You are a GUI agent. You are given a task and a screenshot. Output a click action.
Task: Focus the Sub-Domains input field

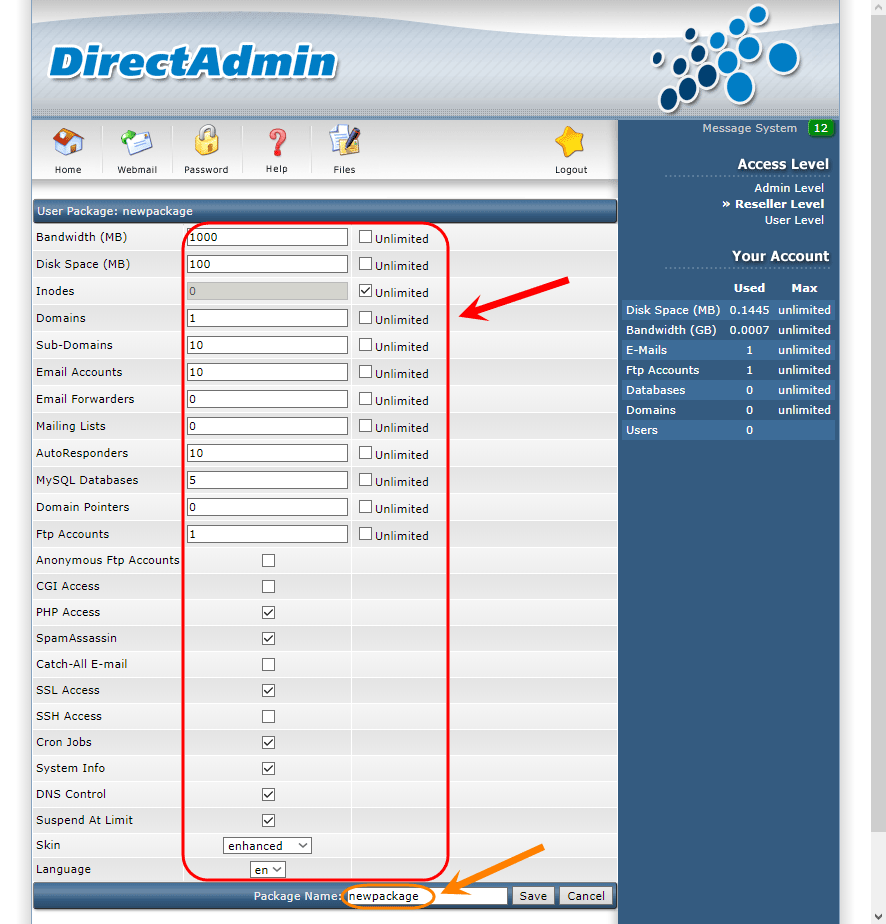267,345
